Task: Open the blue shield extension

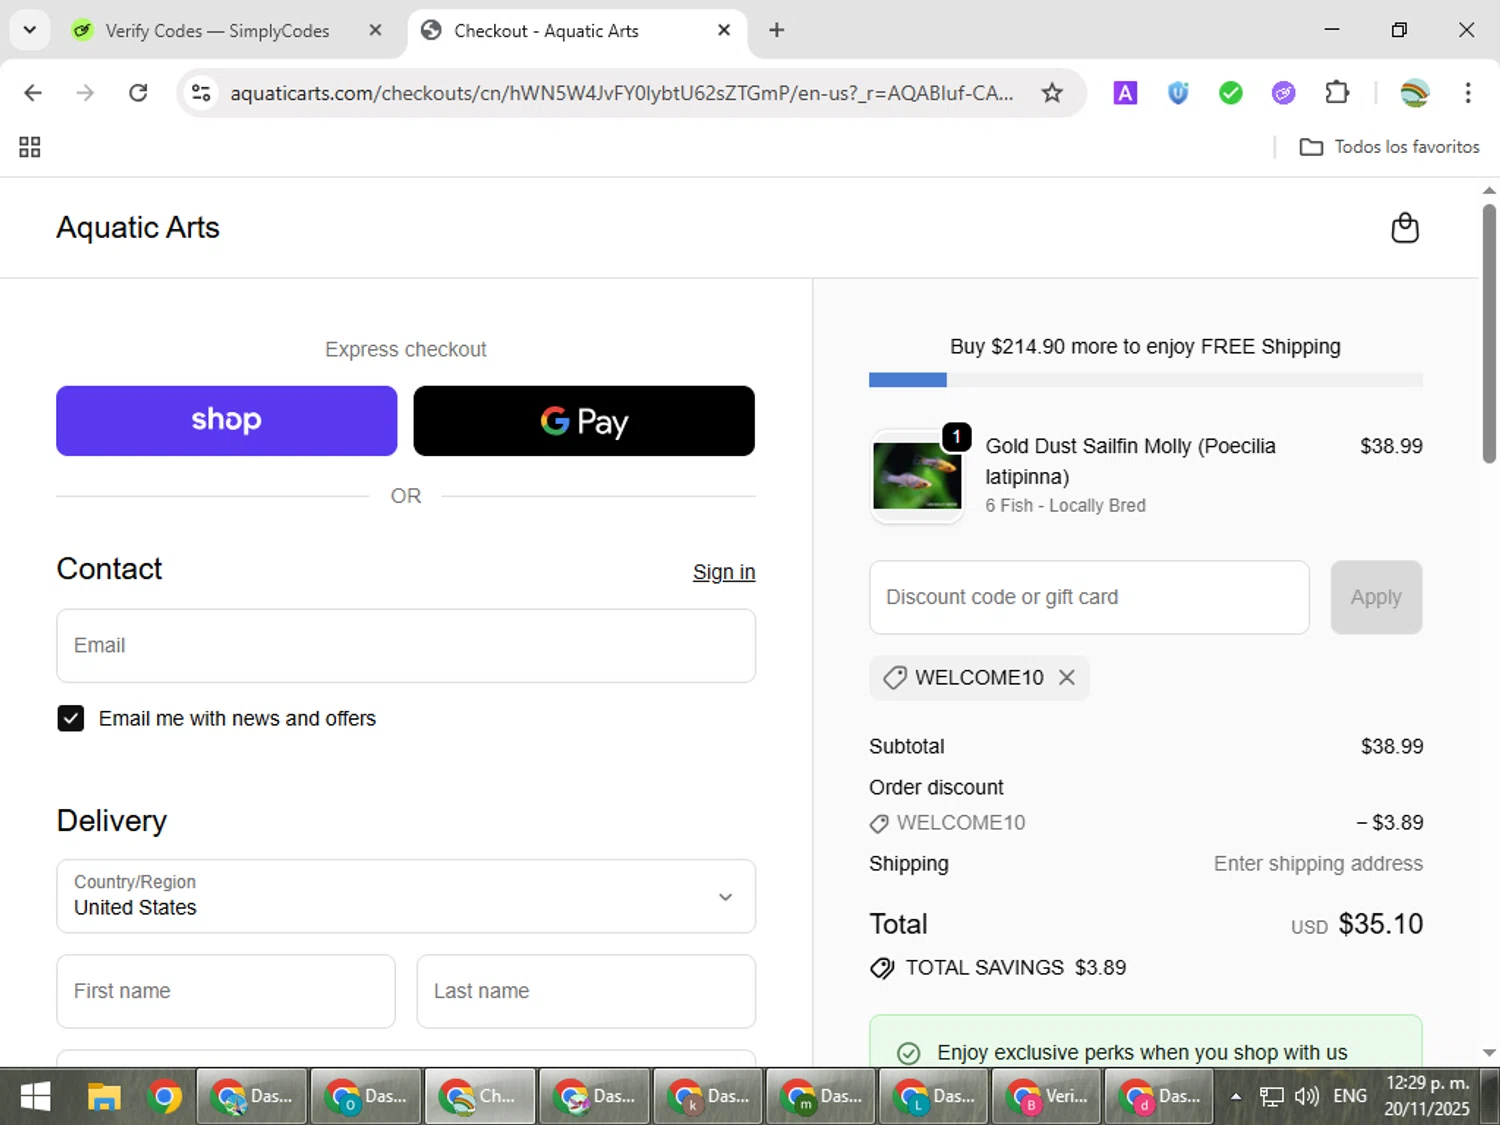Action: [1178, 93]
